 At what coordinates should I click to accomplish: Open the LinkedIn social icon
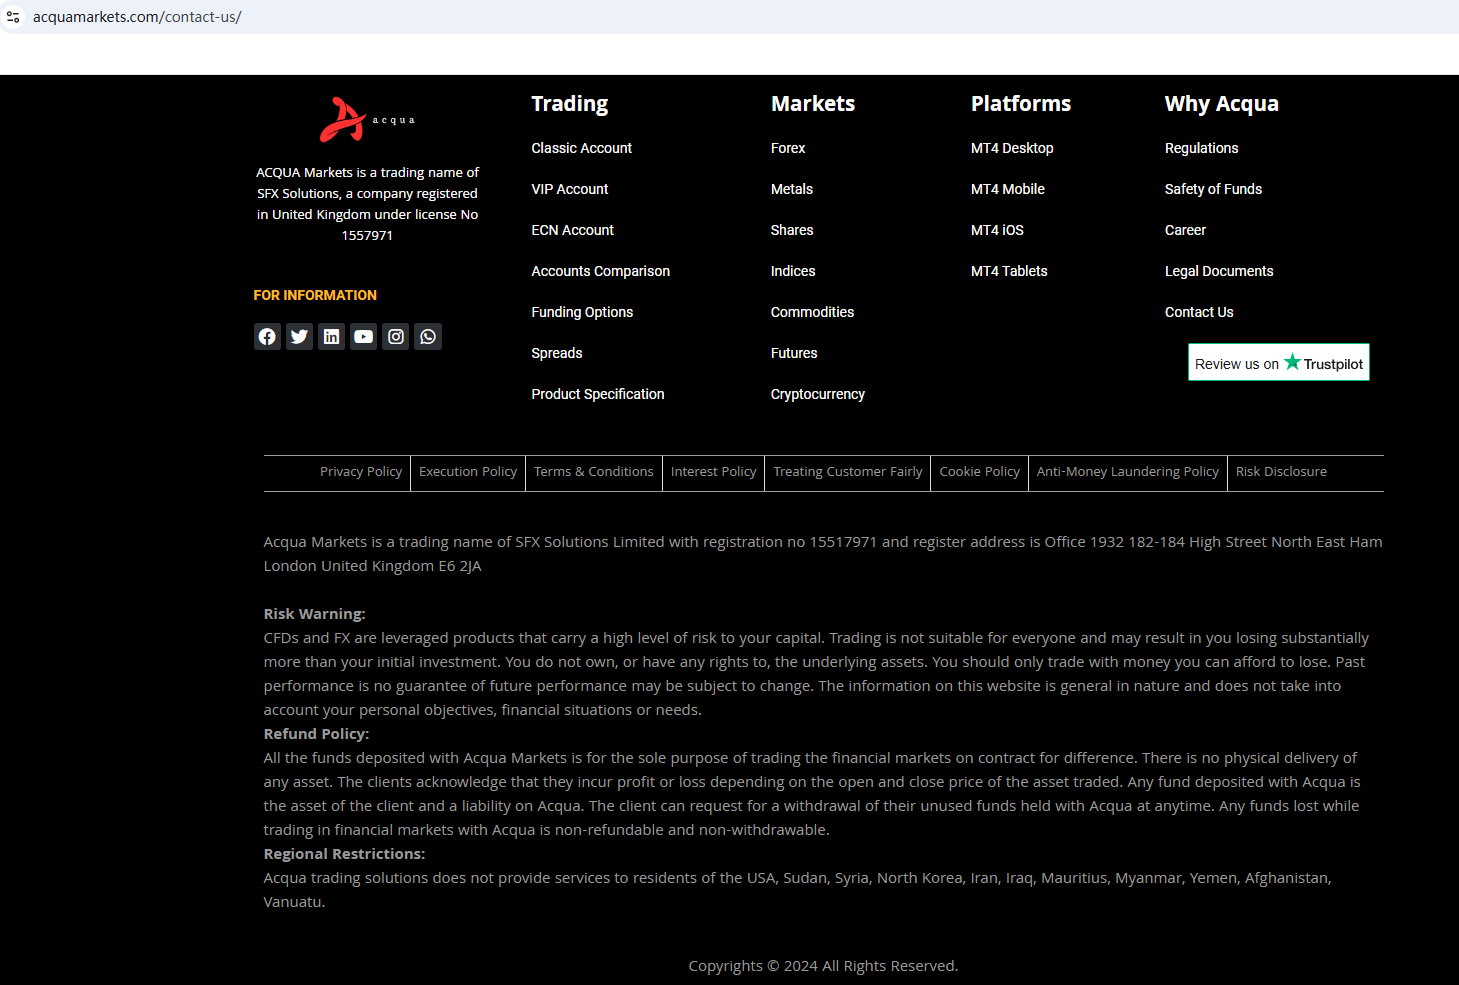click(331, 337)
